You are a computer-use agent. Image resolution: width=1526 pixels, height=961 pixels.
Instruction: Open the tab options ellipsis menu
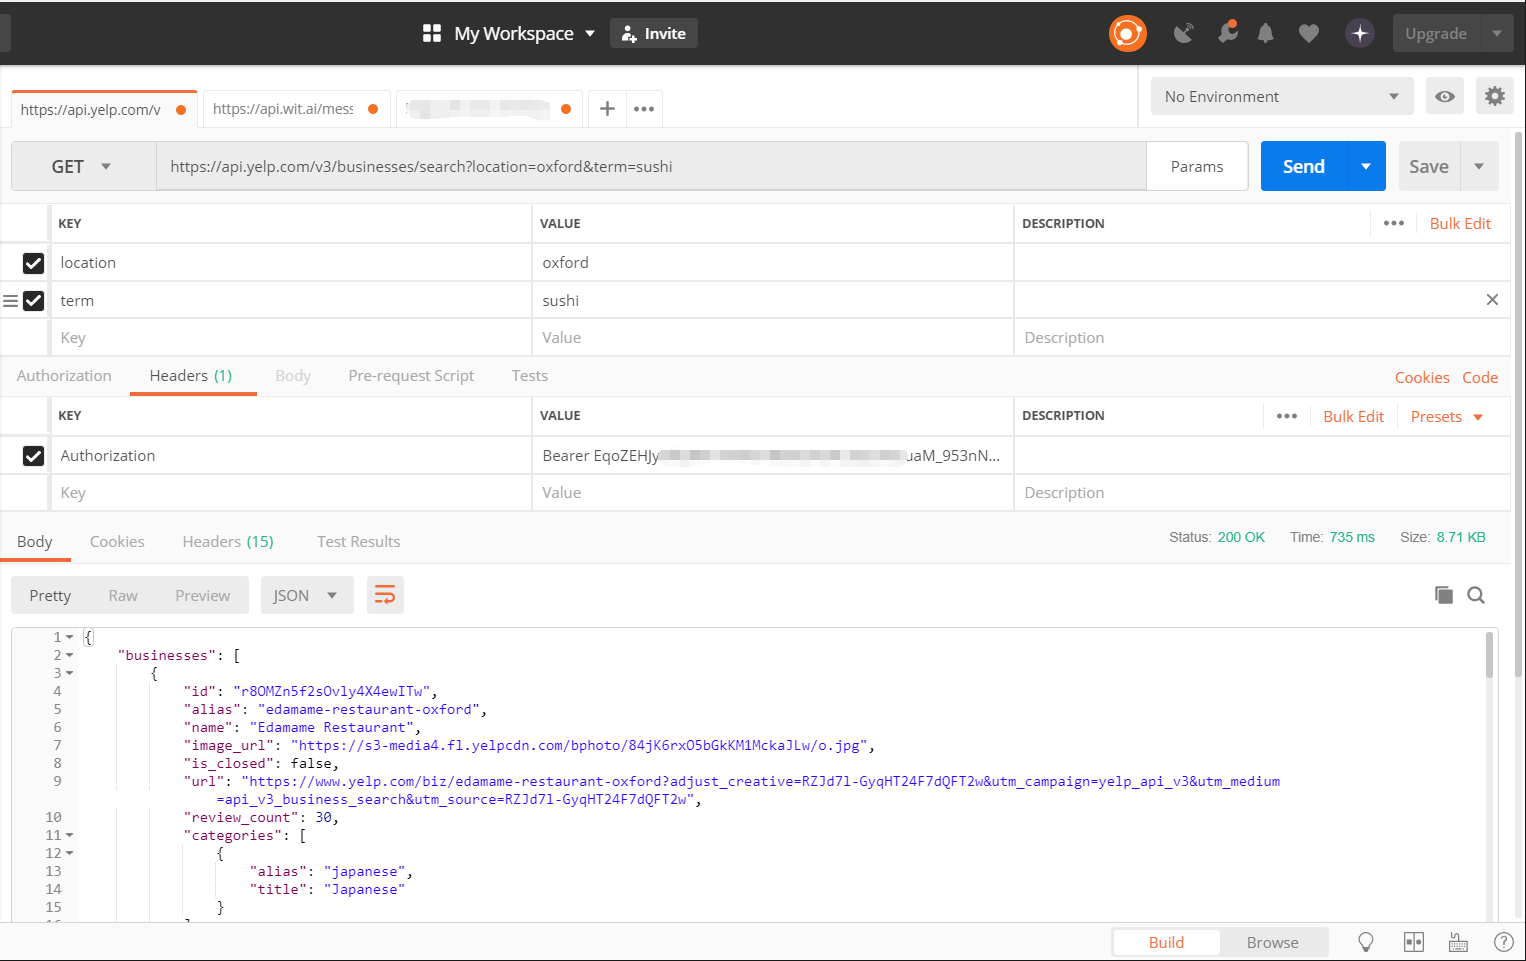coord(644,108)
